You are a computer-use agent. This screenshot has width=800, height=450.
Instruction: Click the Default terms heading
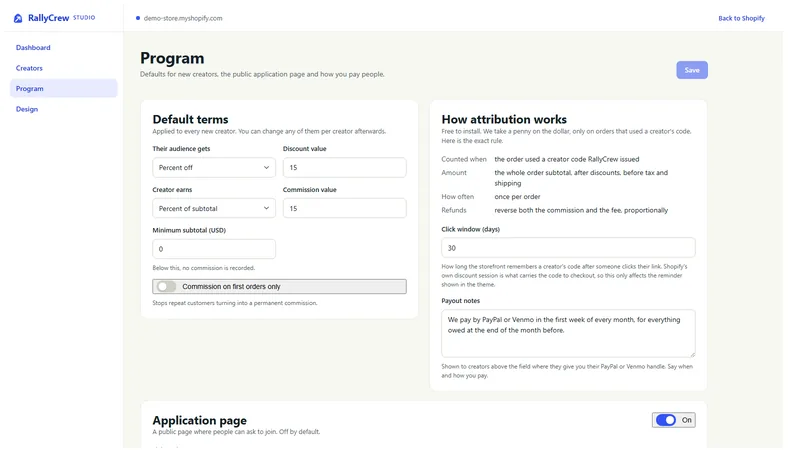tap(190, 119)
